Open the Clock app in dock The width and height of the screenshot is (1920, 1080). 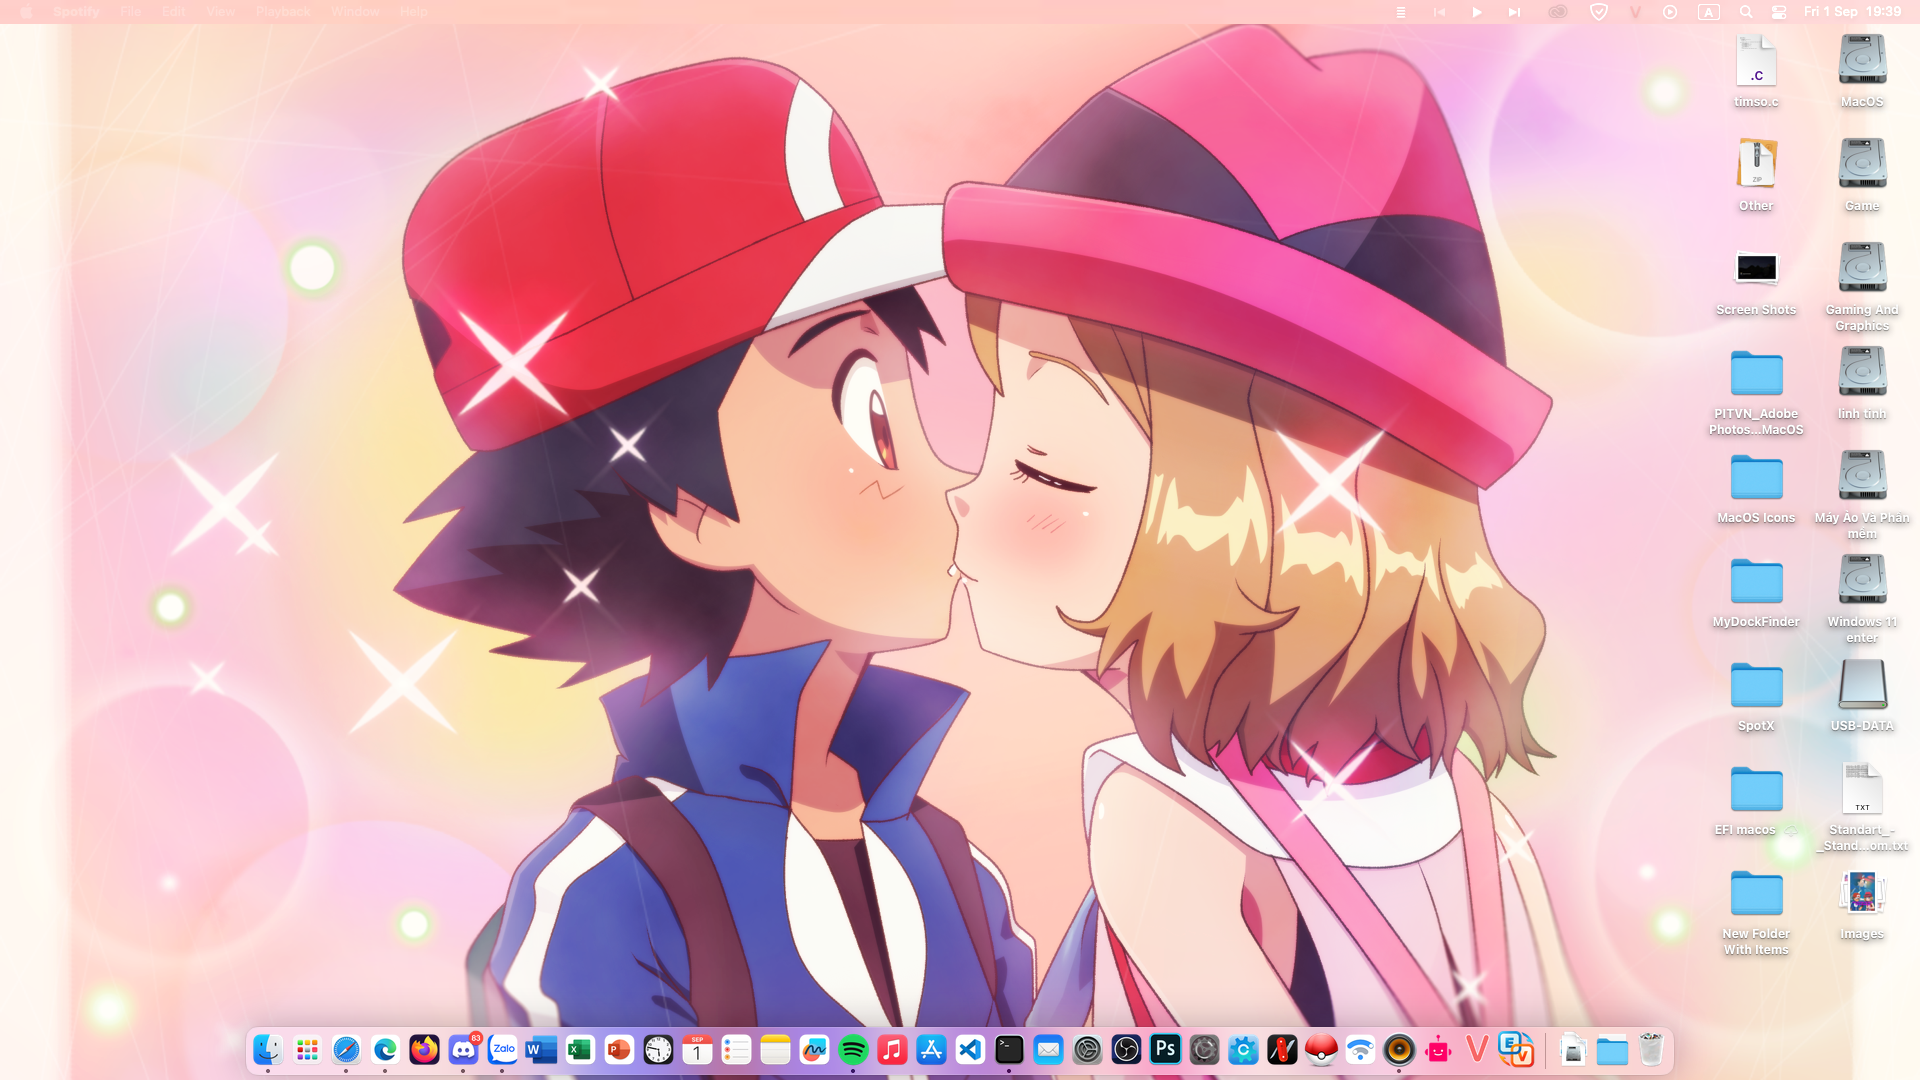(658, 1050)
